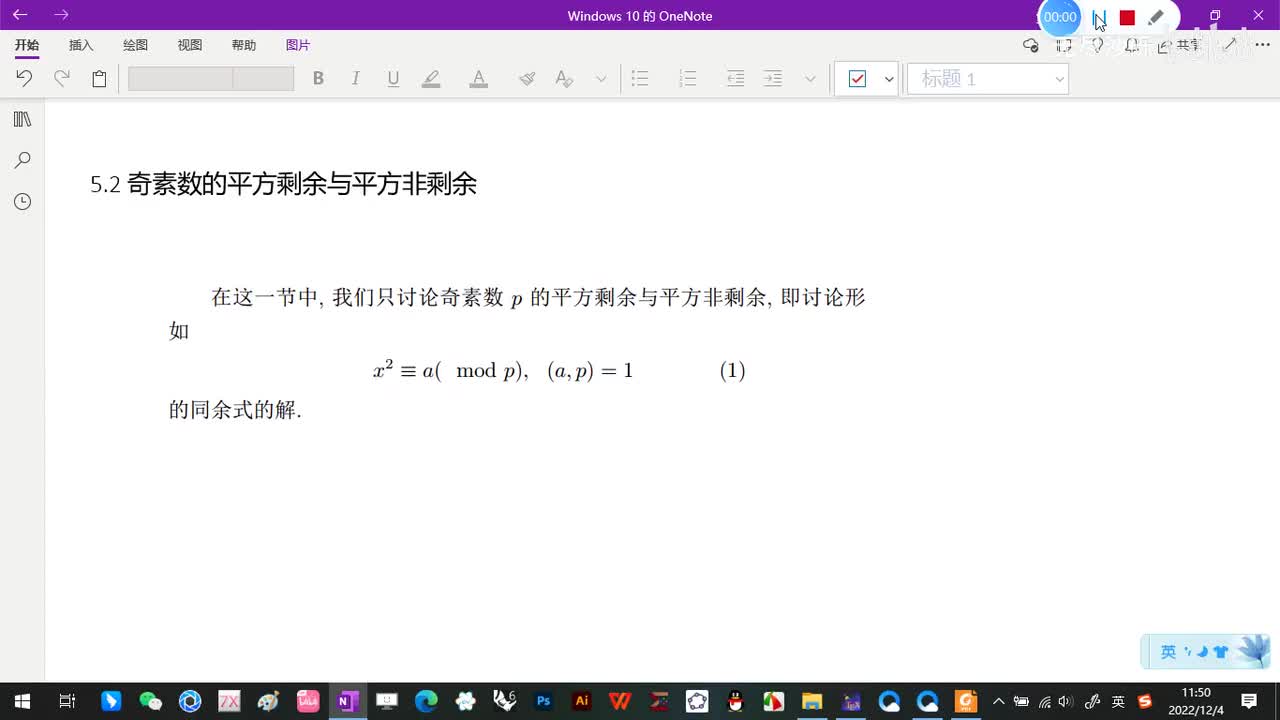This screenshot has width=1280, height=720.
Task: Switch to the 插入 tab
Action: [81, 45]
